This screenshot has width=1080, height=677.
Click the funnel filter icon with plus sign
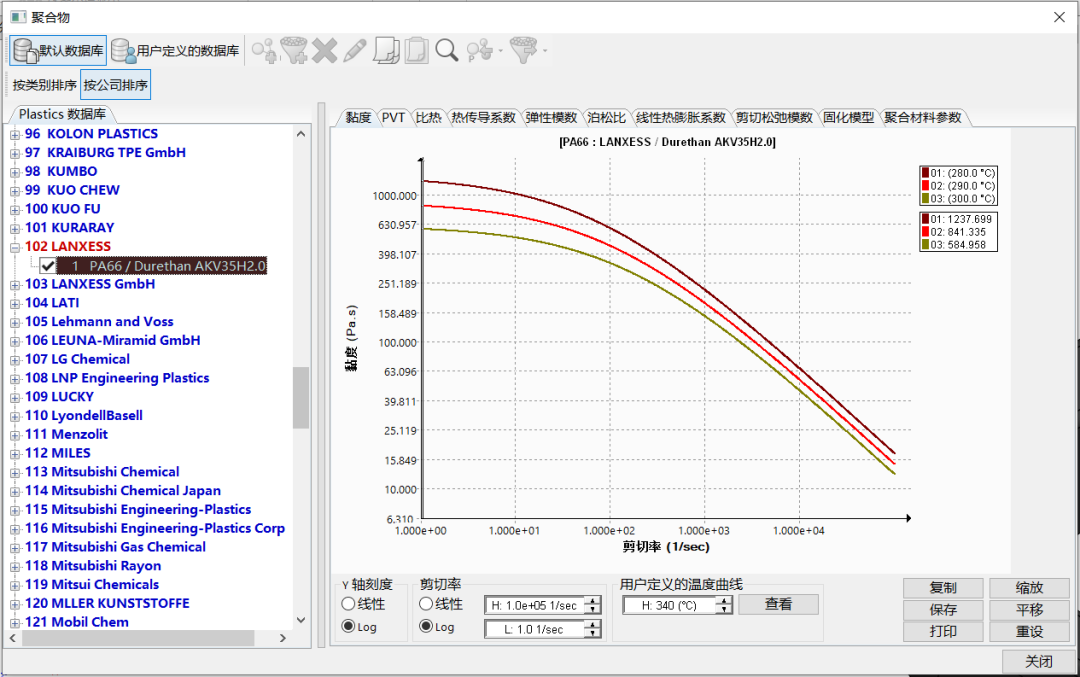pyautogui.click(x=293, y=50)
